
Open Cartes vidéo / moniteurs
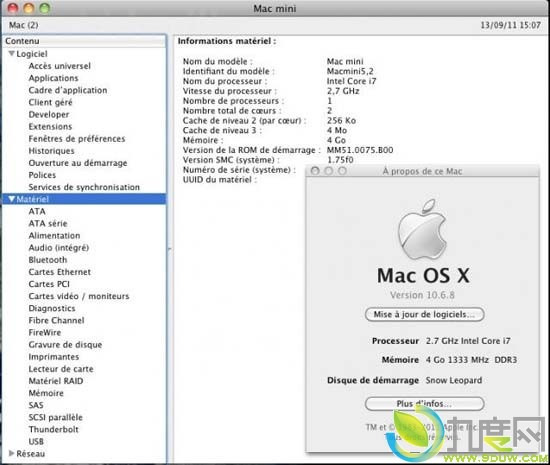click(79, 296)
